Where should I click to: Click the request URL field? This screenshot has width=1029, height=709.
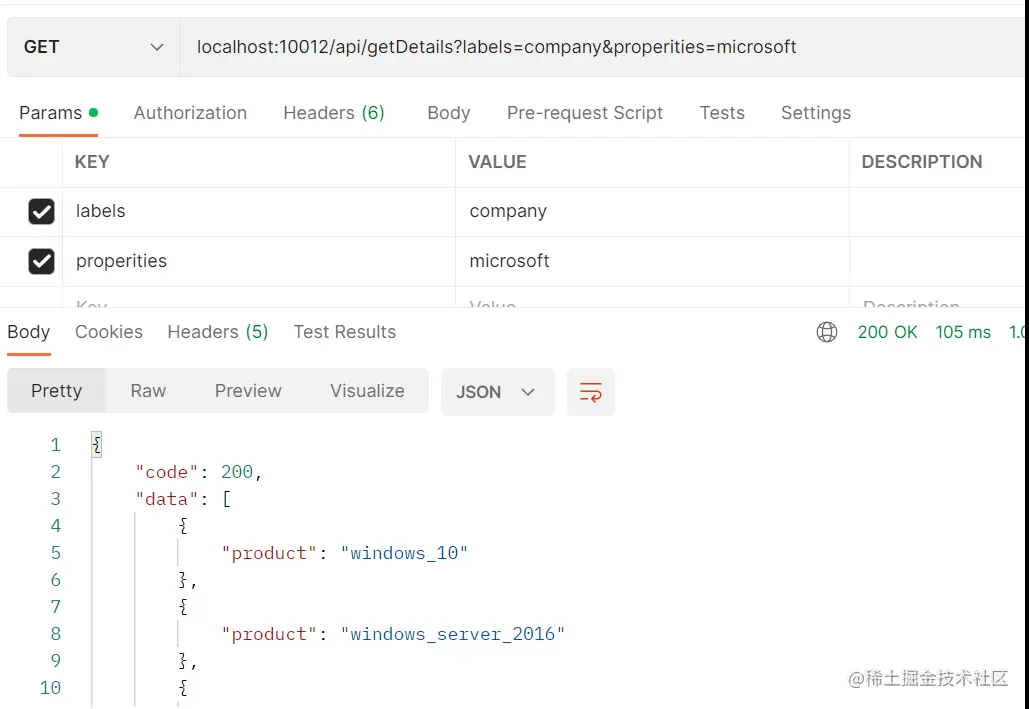click(600, 47)
